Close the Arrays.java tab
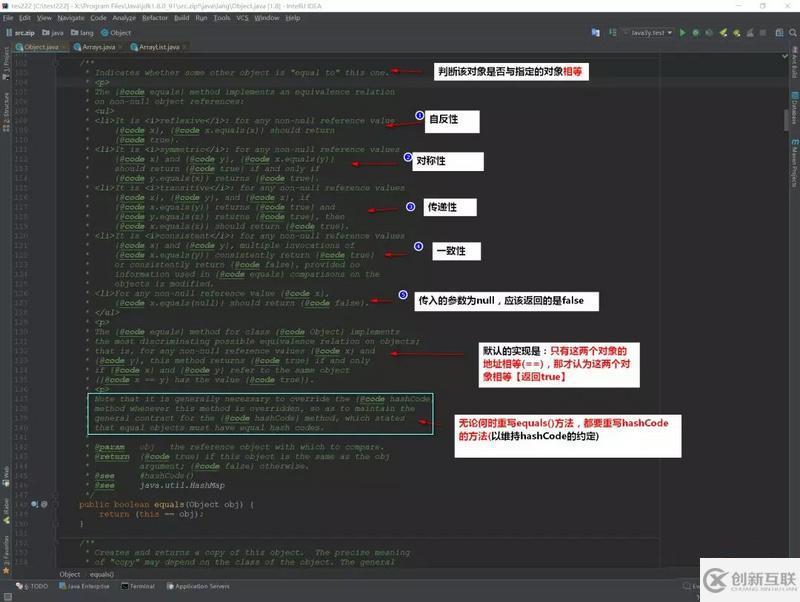 [x=120, y=47]
